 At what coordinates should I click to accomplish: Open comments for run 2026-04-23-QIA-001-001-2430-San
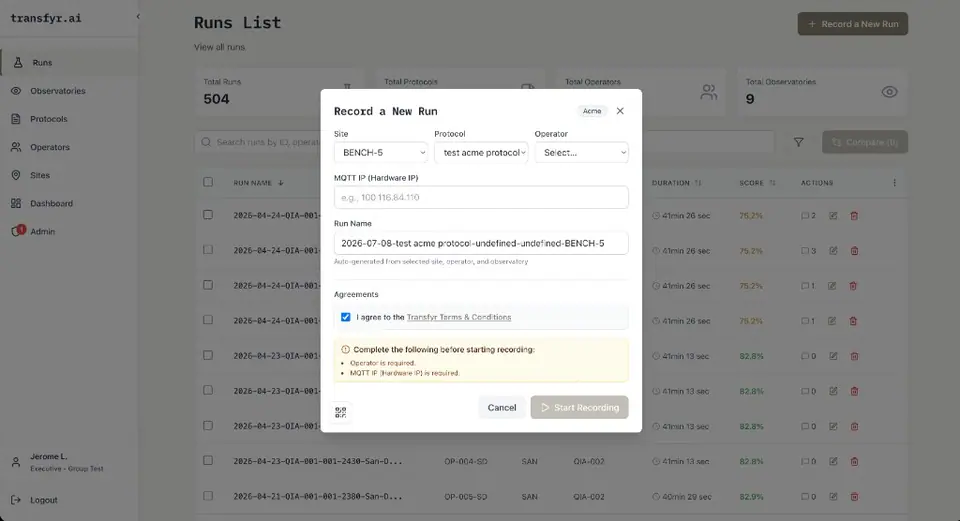(808, 461)
